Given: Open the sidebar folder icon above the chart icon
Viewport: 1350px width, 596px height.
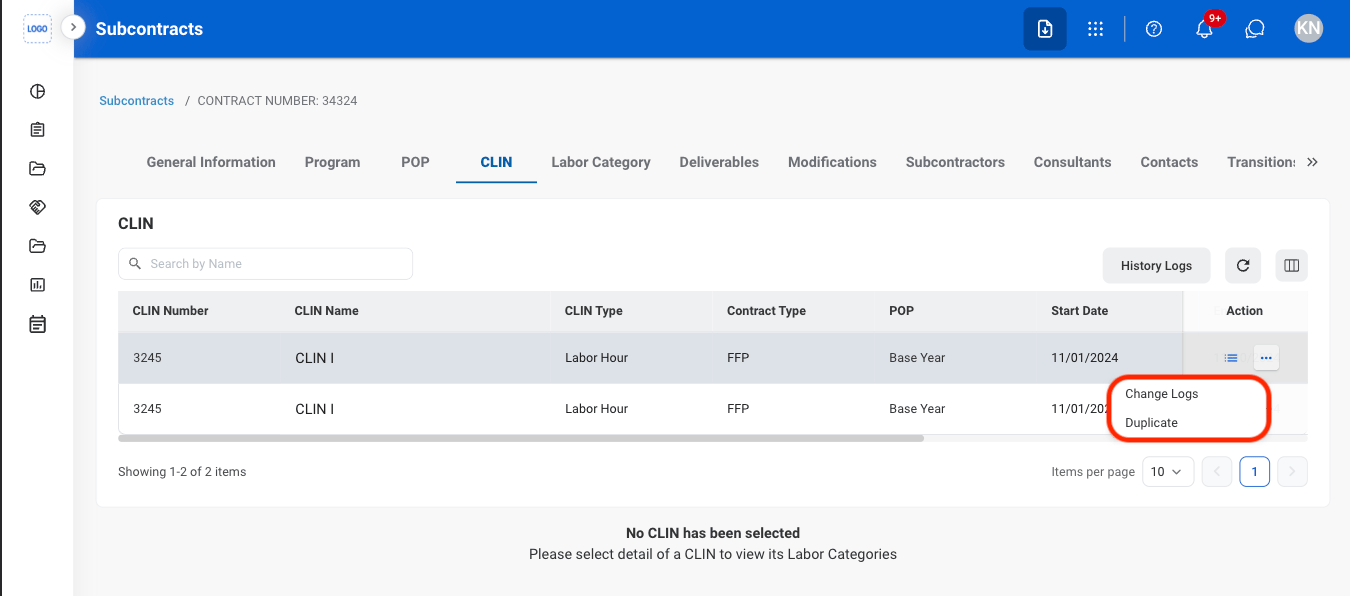Looking at the screenshot, I should [x=38, y=246].
